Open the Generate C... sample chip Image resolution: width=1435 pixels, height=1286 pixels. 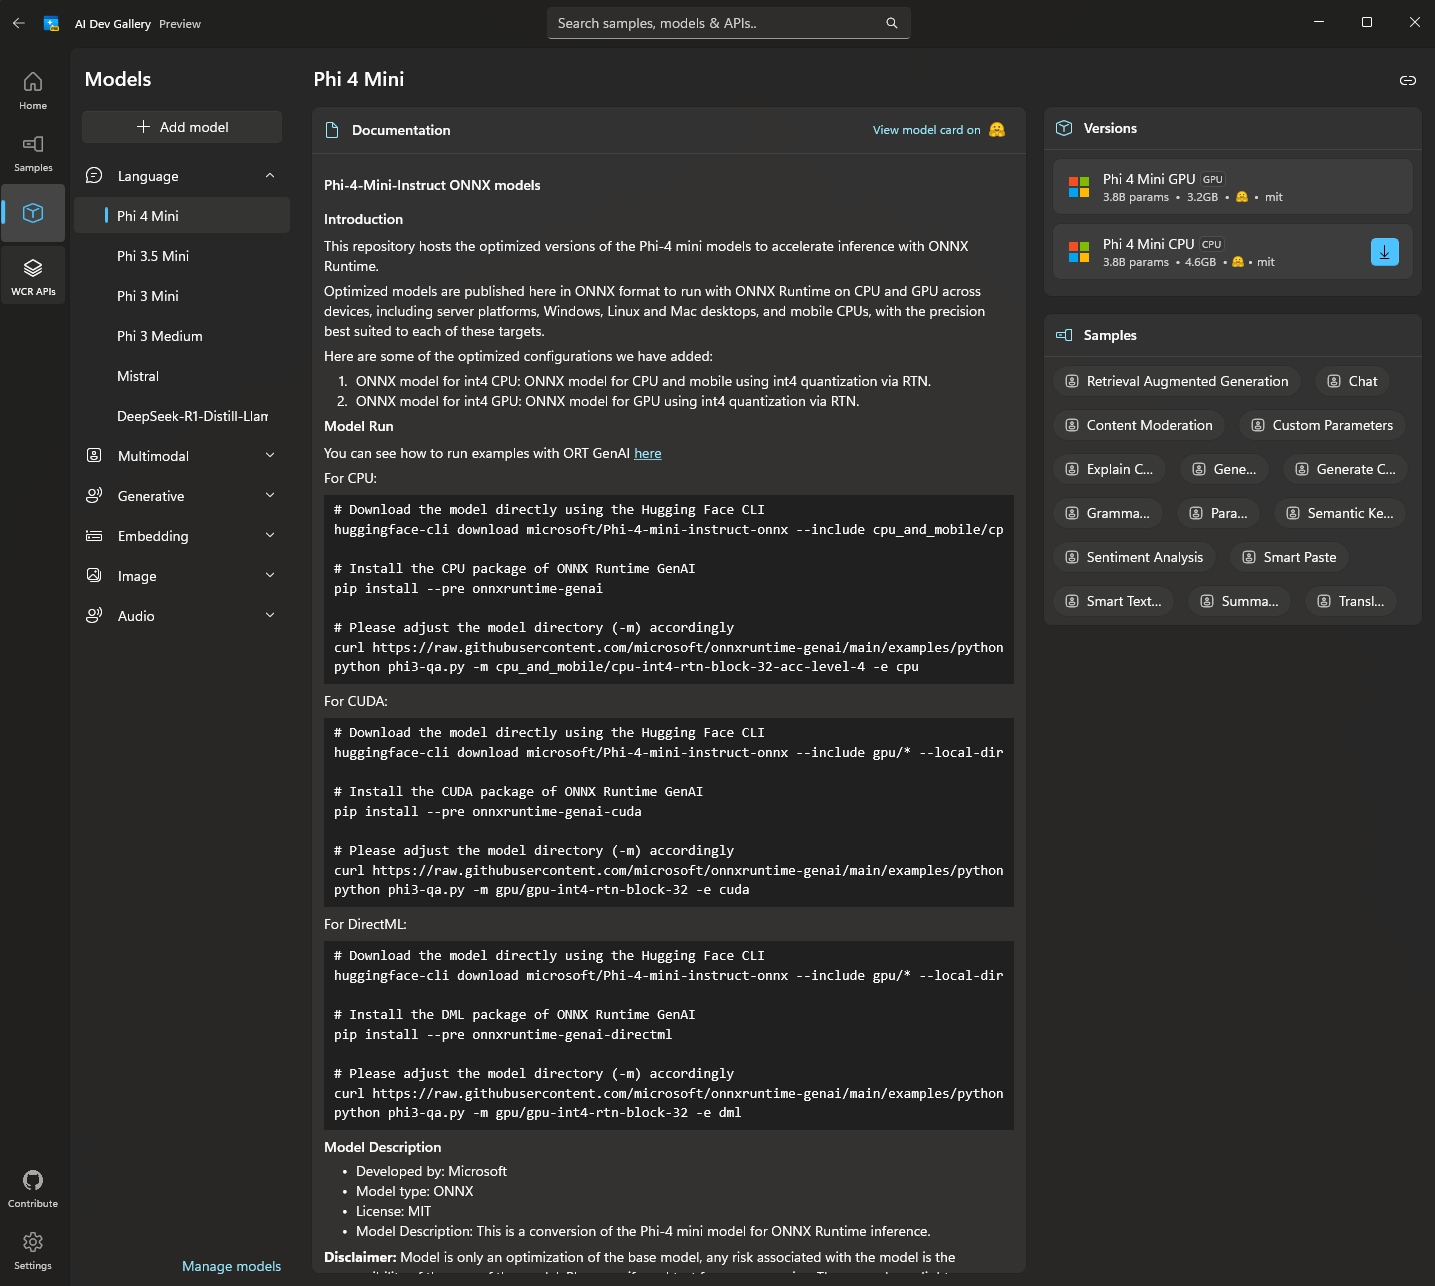click(x=1346, y=469)
